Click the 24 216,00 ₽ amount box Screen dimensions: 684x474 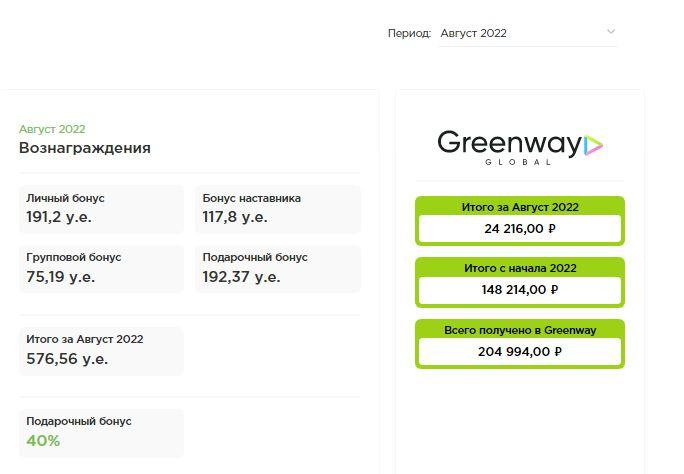click(520, 229)
